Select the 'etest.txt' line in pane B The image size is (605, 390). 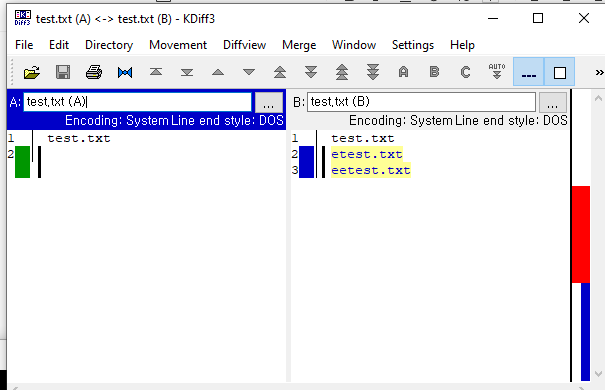(367, 154)
